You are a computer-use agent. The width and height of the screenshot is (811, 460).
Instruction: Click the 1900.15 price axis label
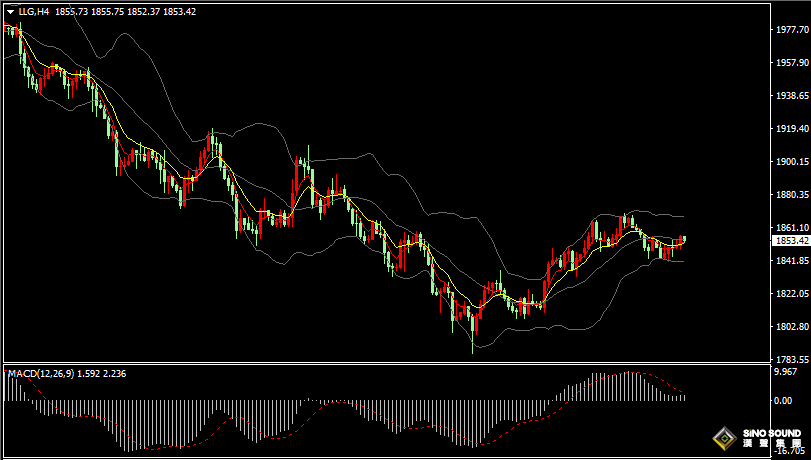tap(791, 162)
